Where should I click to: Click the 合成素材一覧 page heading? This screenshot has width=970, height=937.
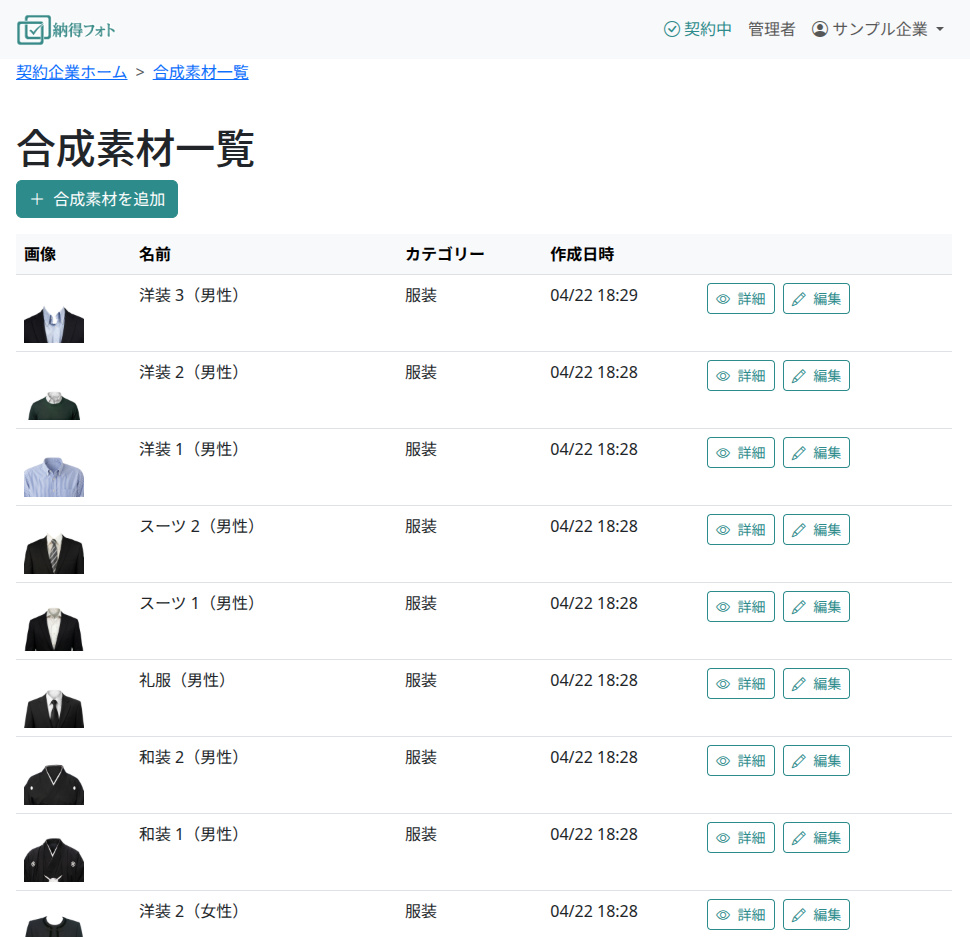(135, 148)
